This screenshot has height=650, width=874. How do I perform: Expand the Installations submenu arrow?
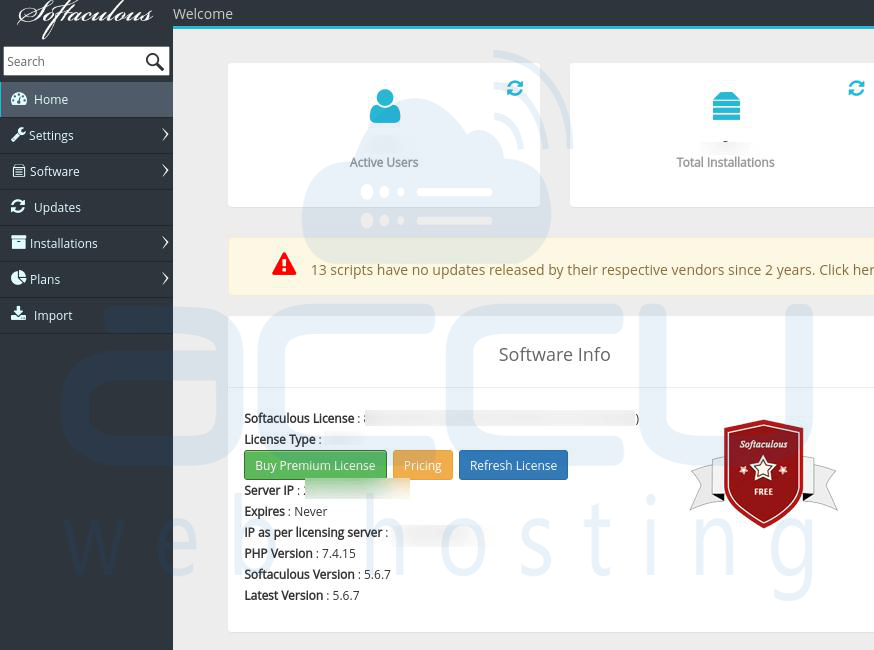coord(165,242)
